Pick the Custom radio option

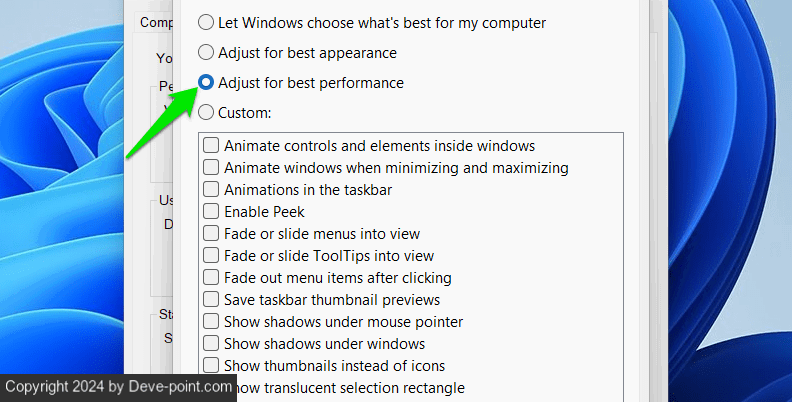(207, 112)
